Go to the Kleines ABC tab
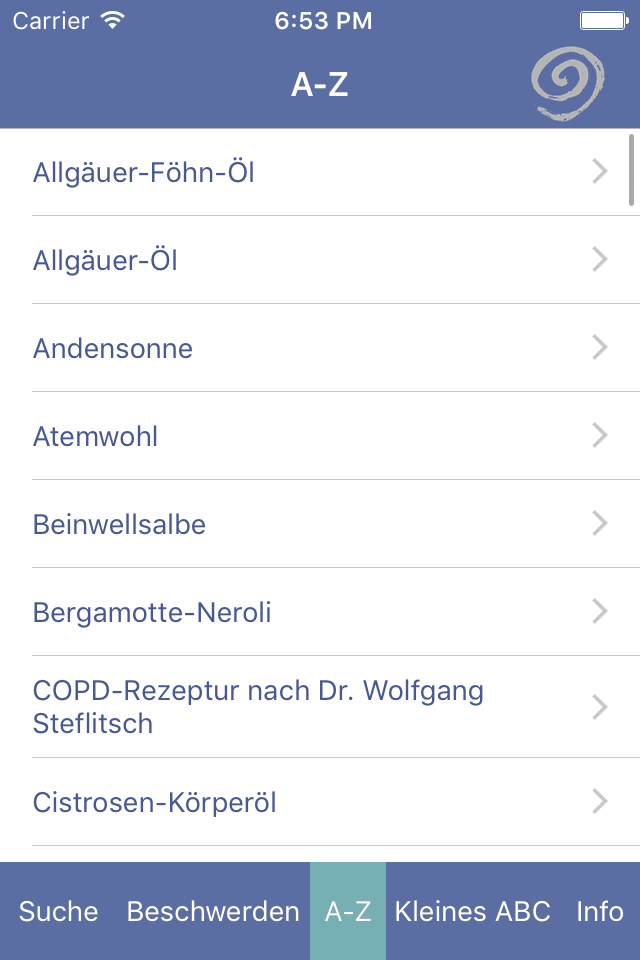The height and width of the screenshot is (960, 640). [x=473, y=912]
